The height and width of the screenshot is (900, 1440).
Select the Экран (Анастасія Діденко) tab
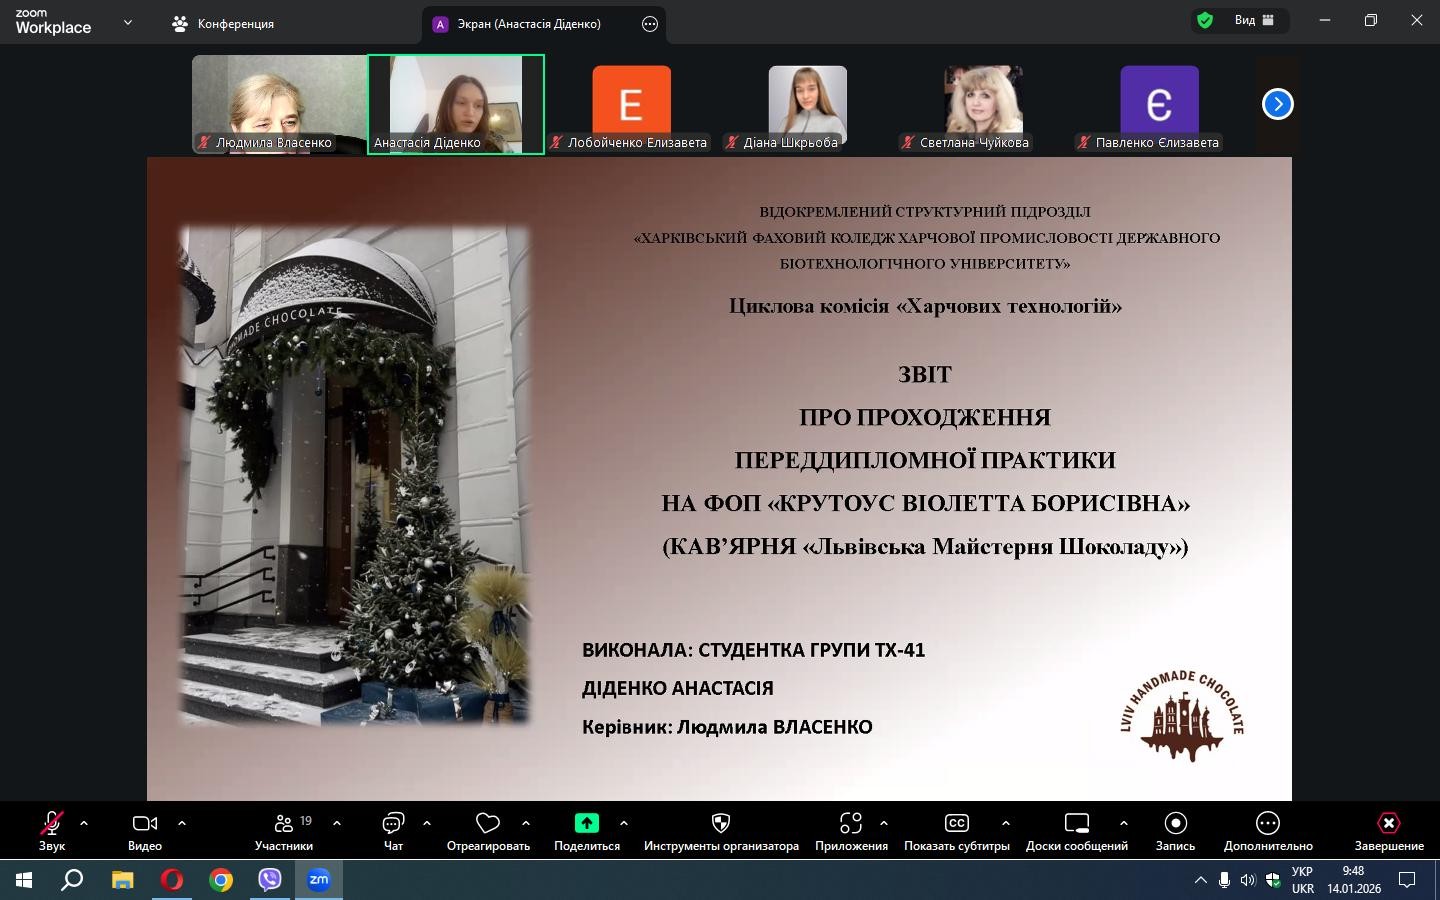528,24
